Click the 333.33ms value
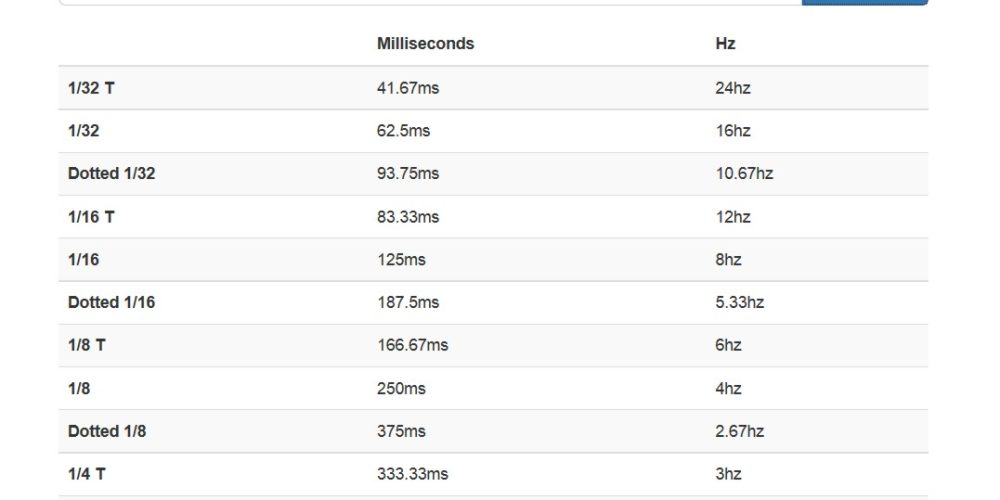Screen dimensions: 1000x500 click(x=412, y=474)
